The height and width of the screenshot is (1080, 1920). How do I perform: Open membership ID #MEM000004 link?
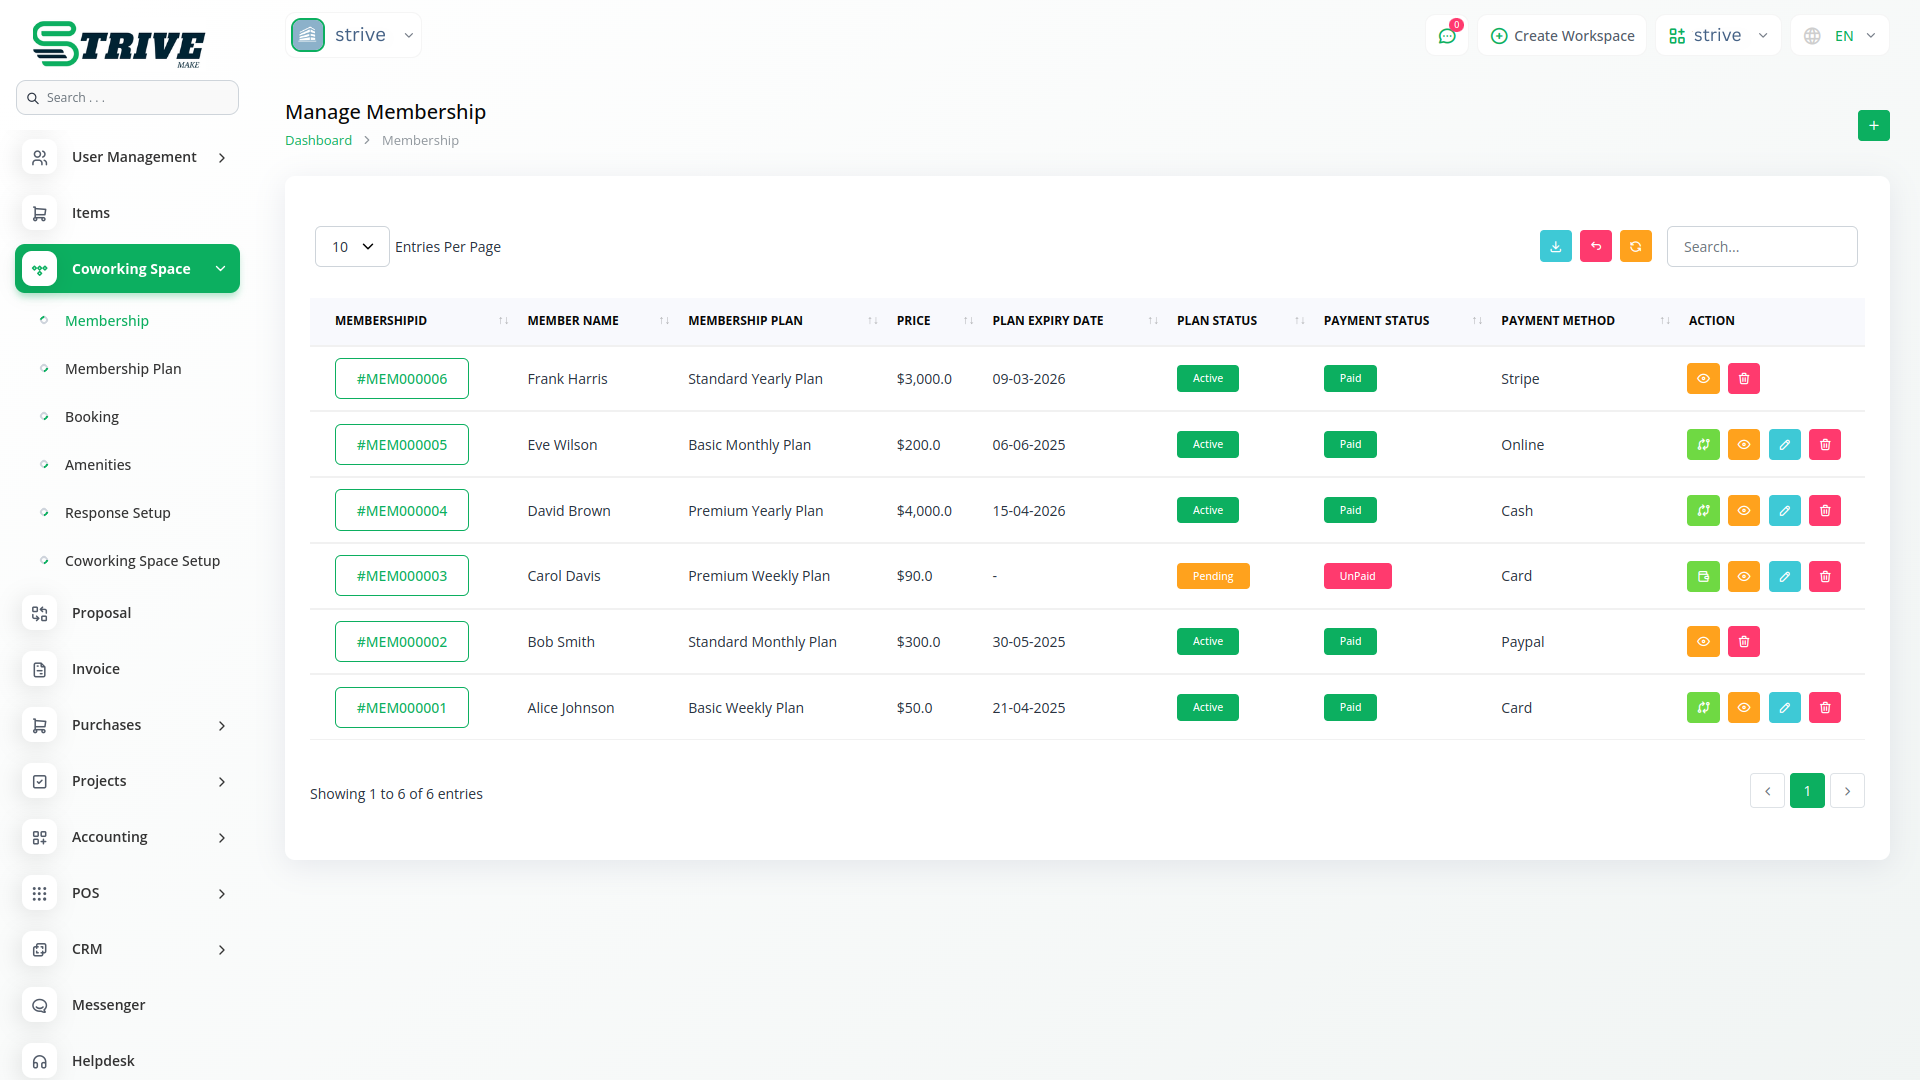[x=402, y=511]
